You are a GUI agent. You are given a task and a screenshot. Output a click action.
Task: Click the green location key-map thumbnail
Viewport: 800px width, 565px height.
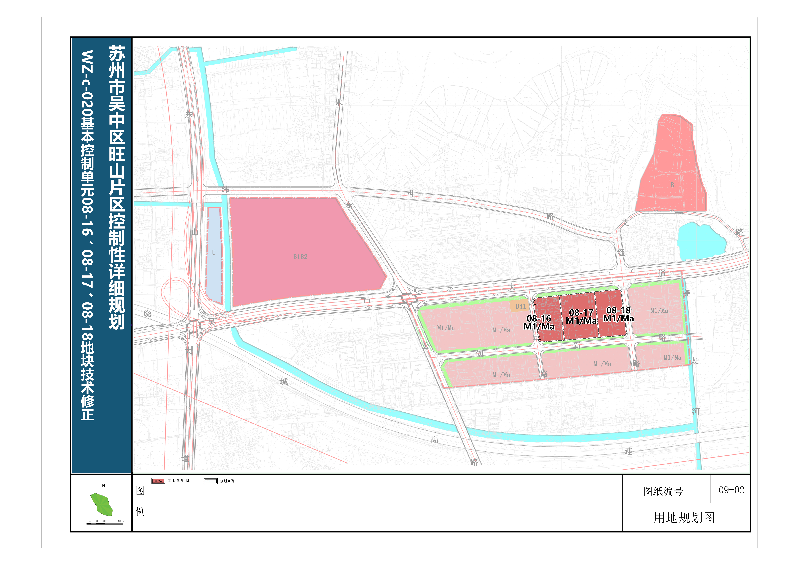[x=101, y=504]
